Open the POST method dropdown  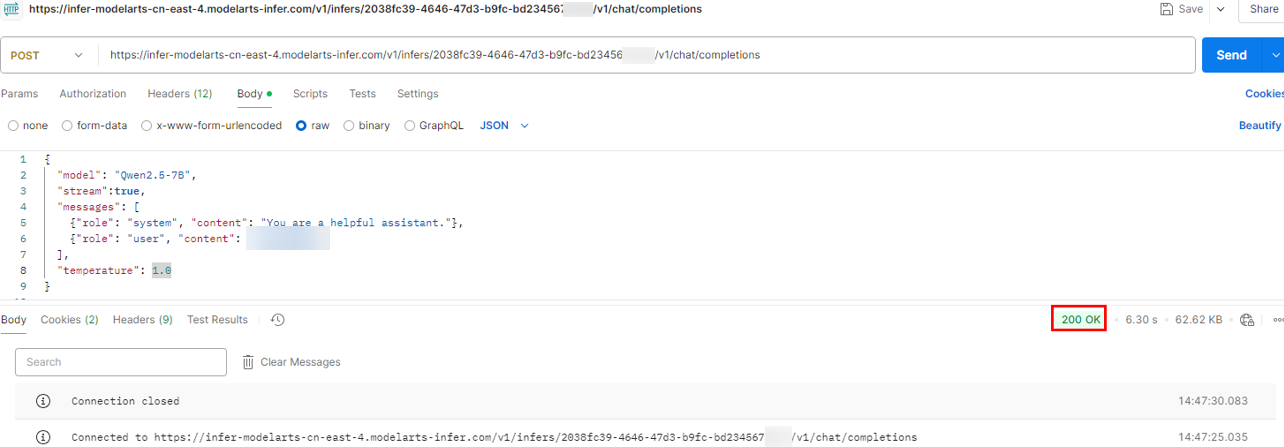point(47,56)
